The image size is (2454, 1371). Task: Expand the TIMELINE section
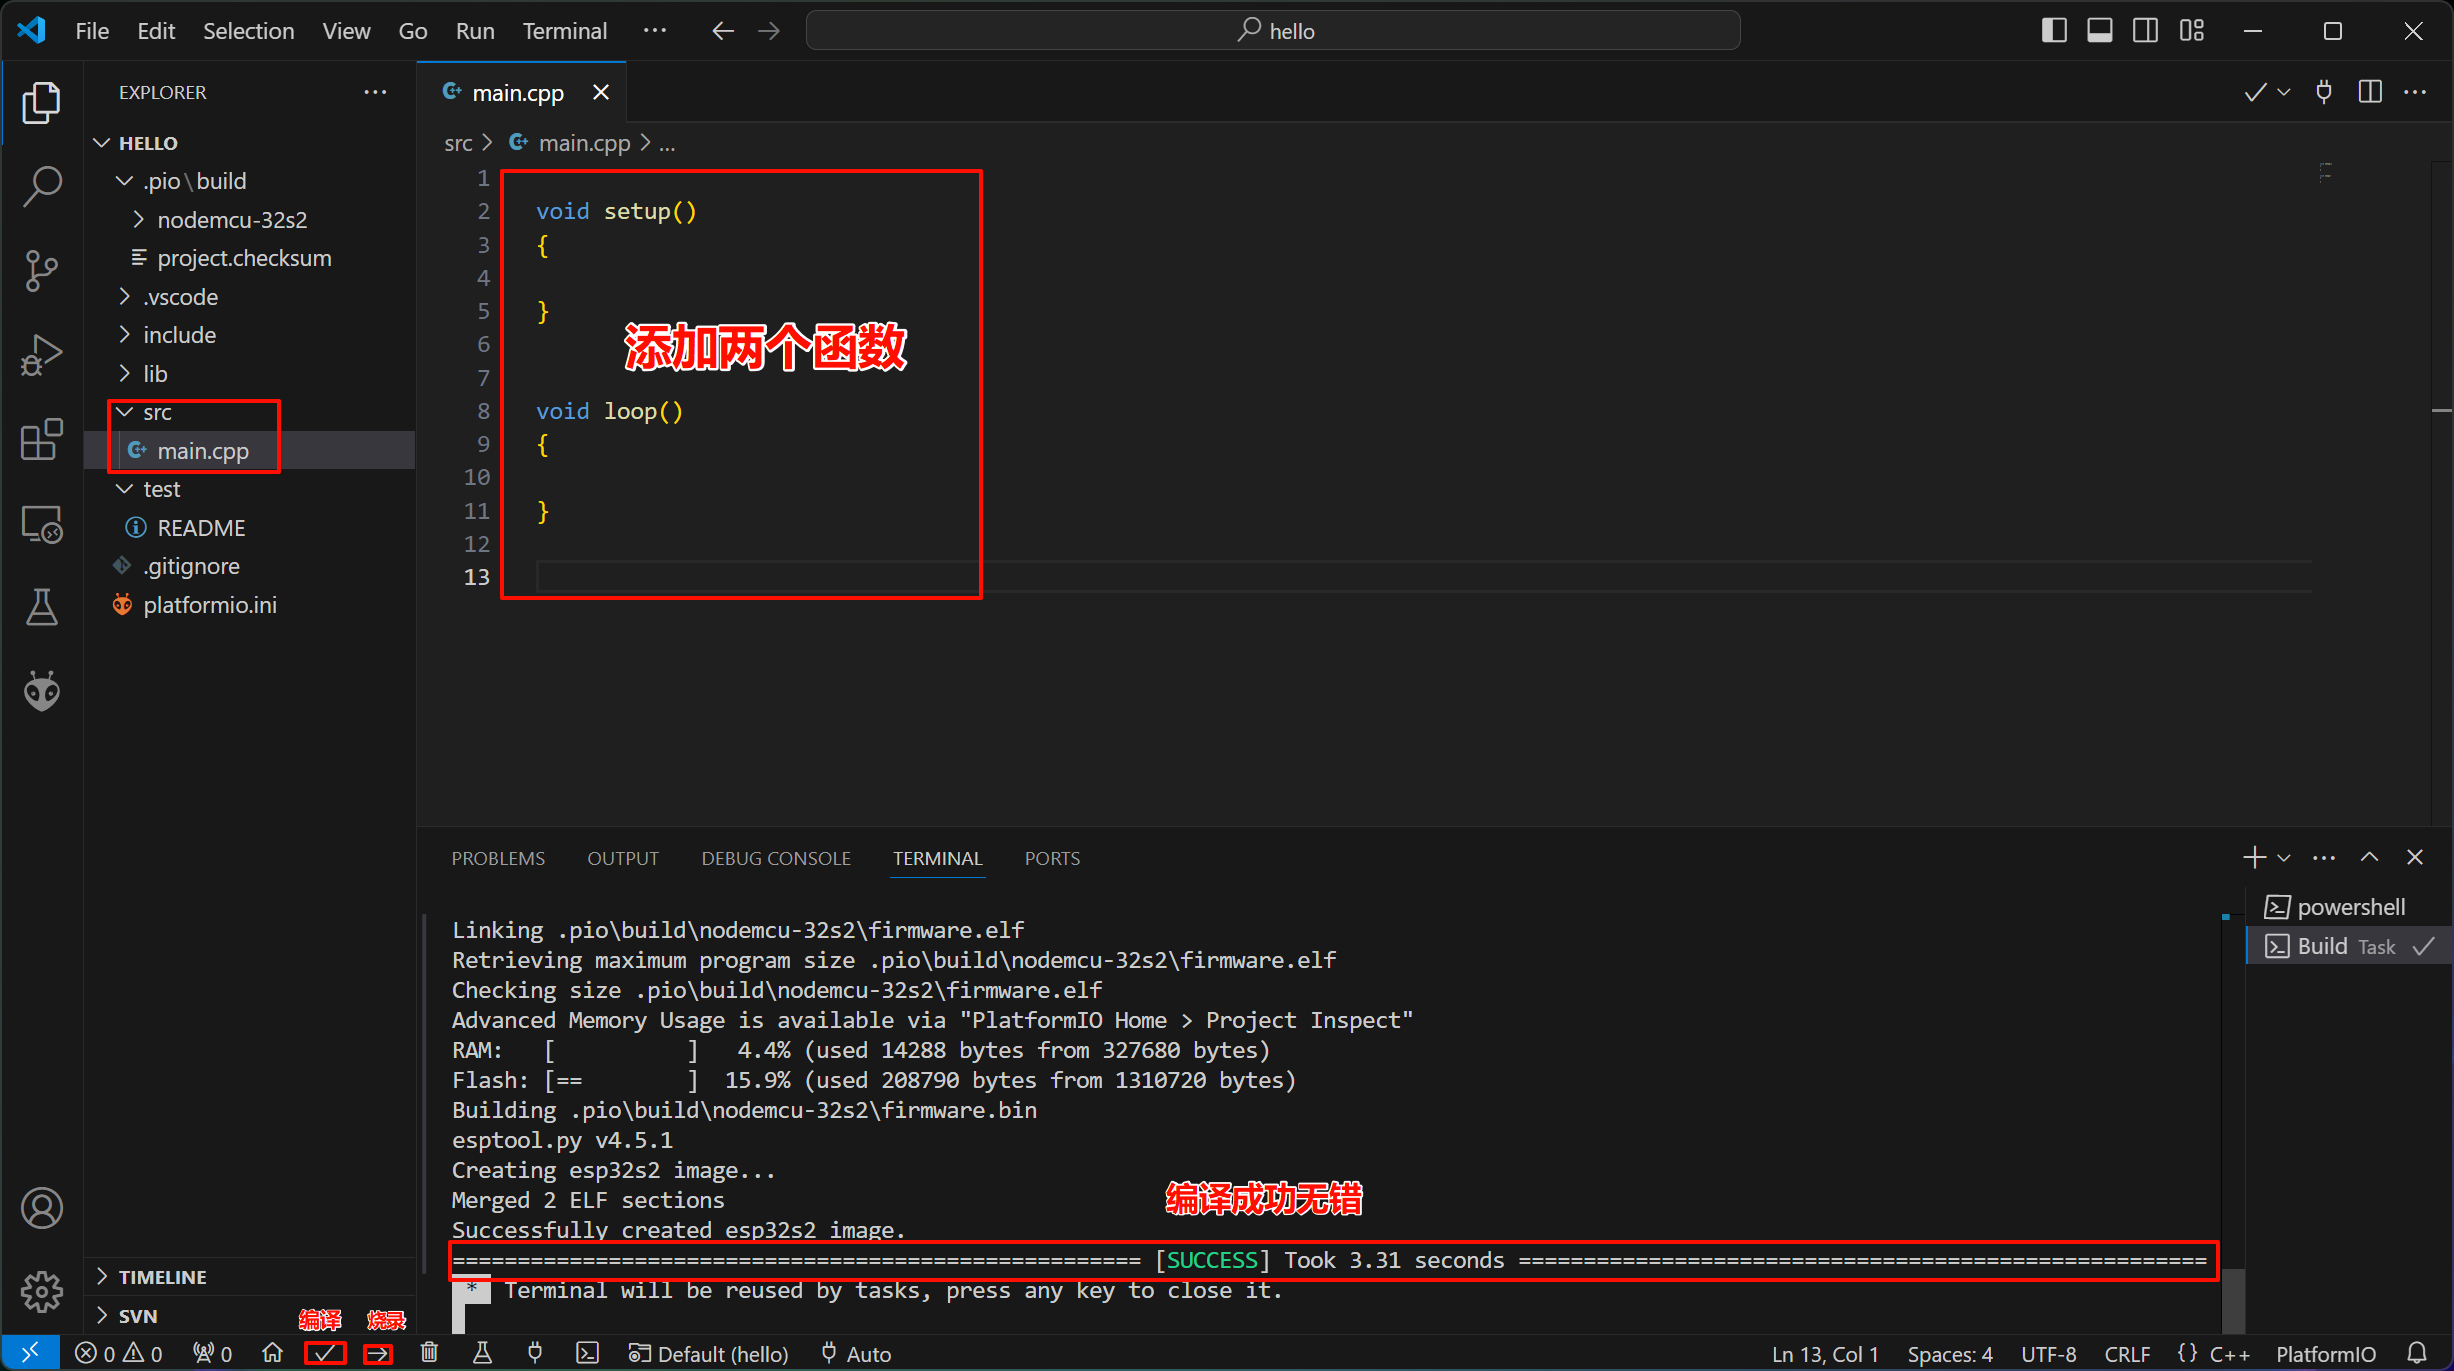click(162, 1277)
